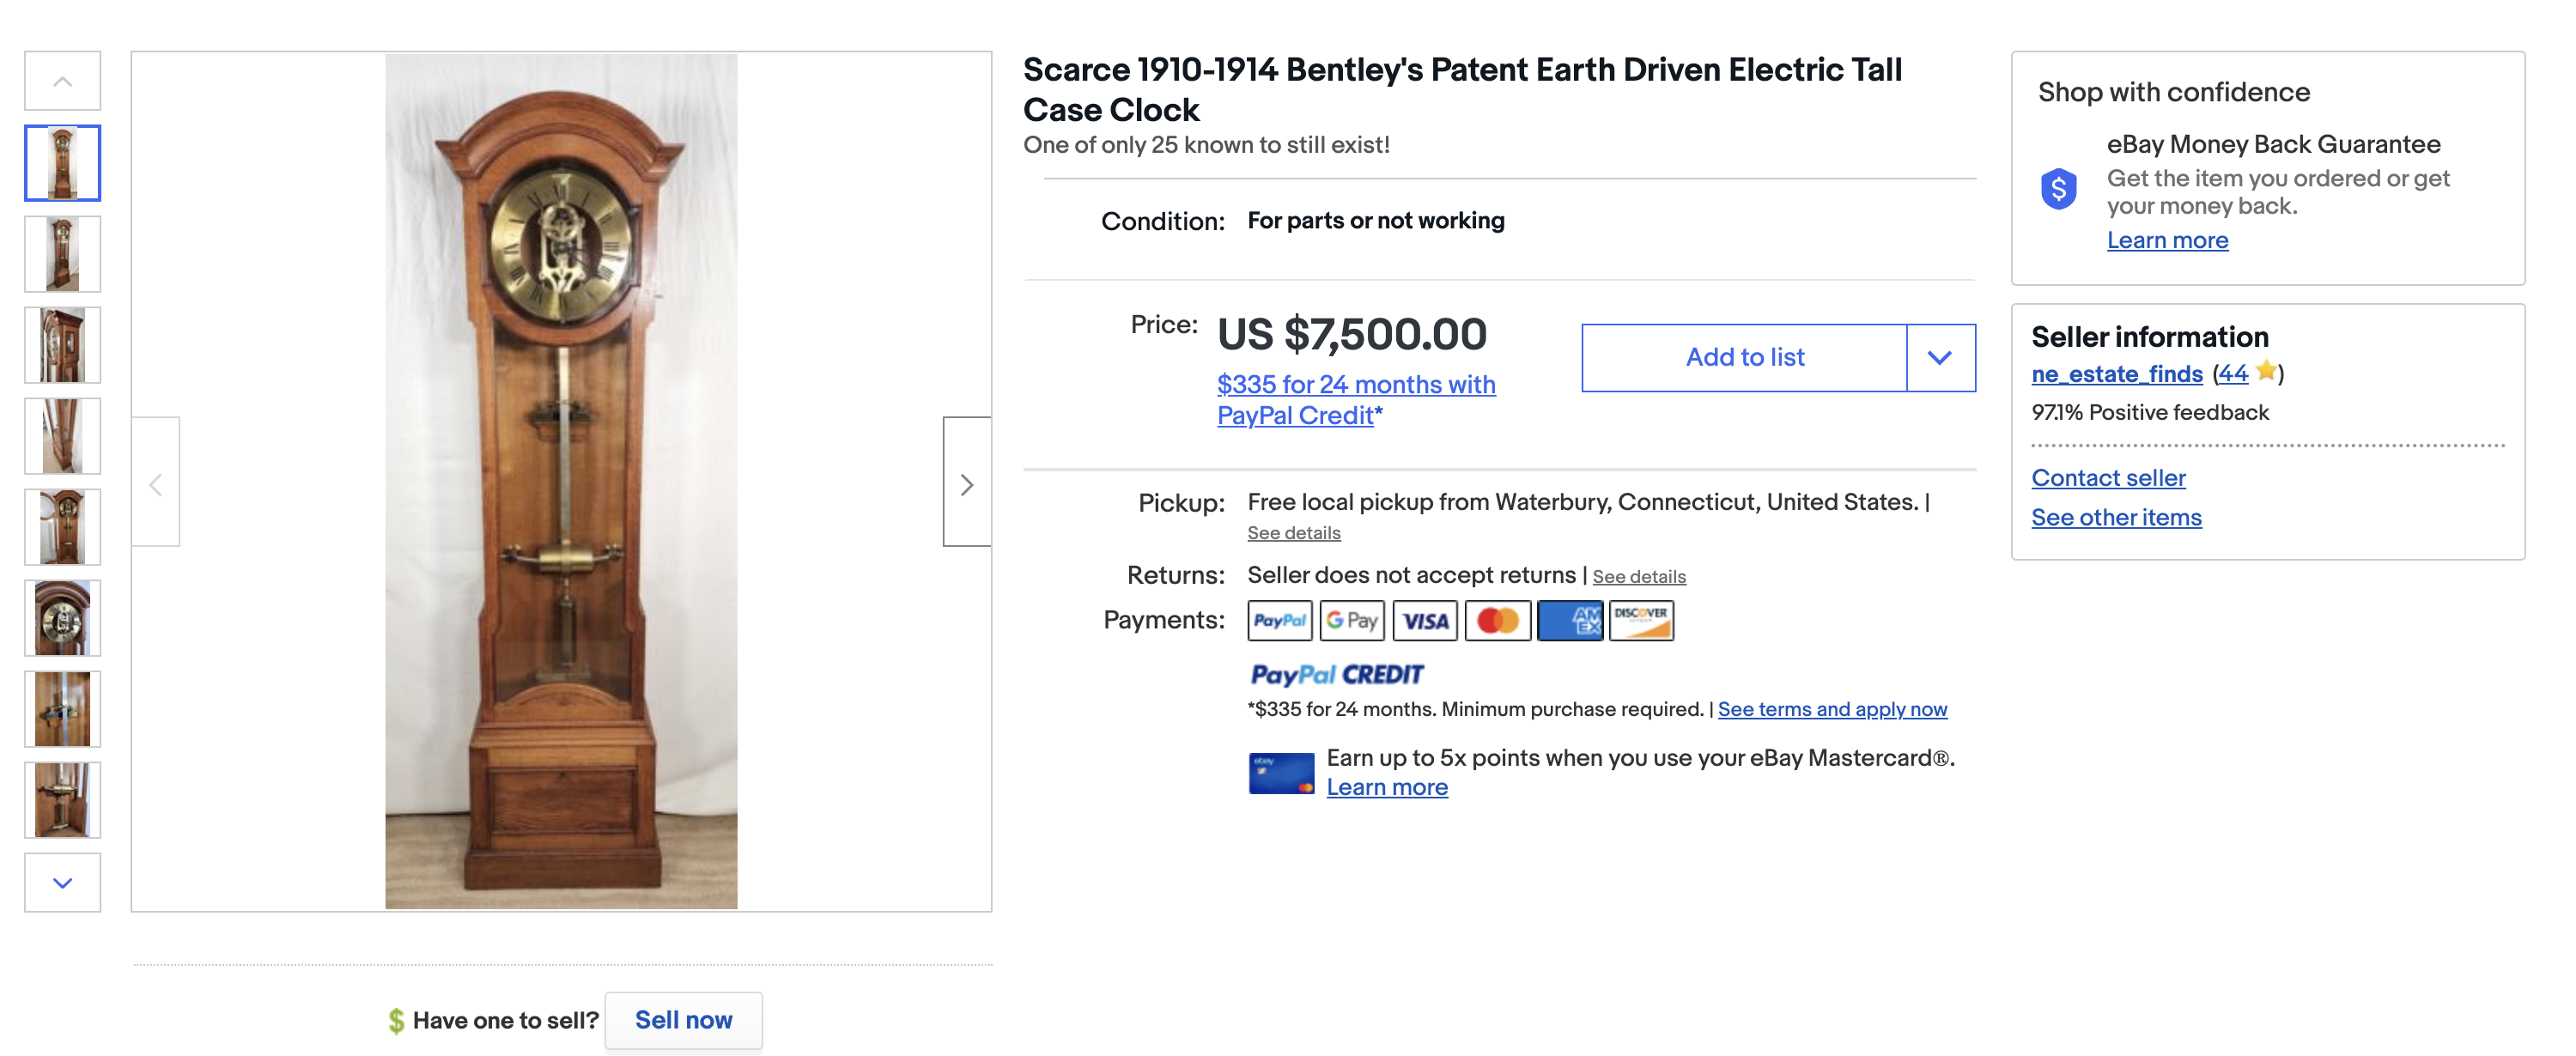The height and width of the screenshot is (1056, 2576).
Task: Click the PayPal Credit logo
Action: pos(1336,675)
